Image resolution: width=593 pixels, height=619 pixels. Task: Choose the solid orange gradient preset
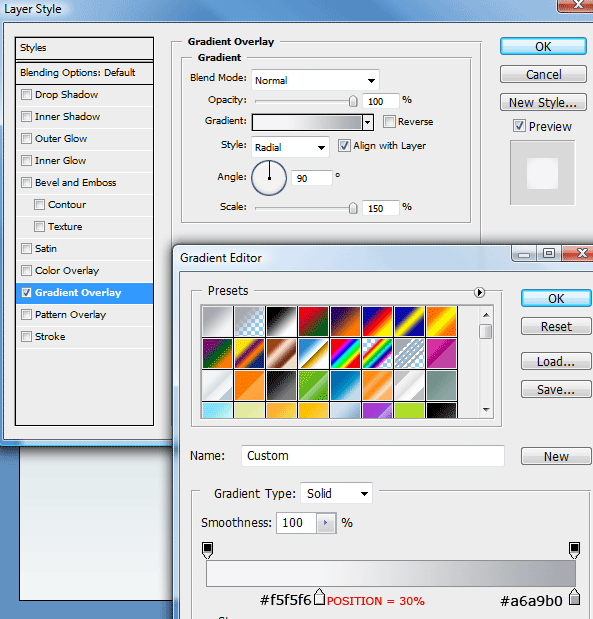(249, 385)
